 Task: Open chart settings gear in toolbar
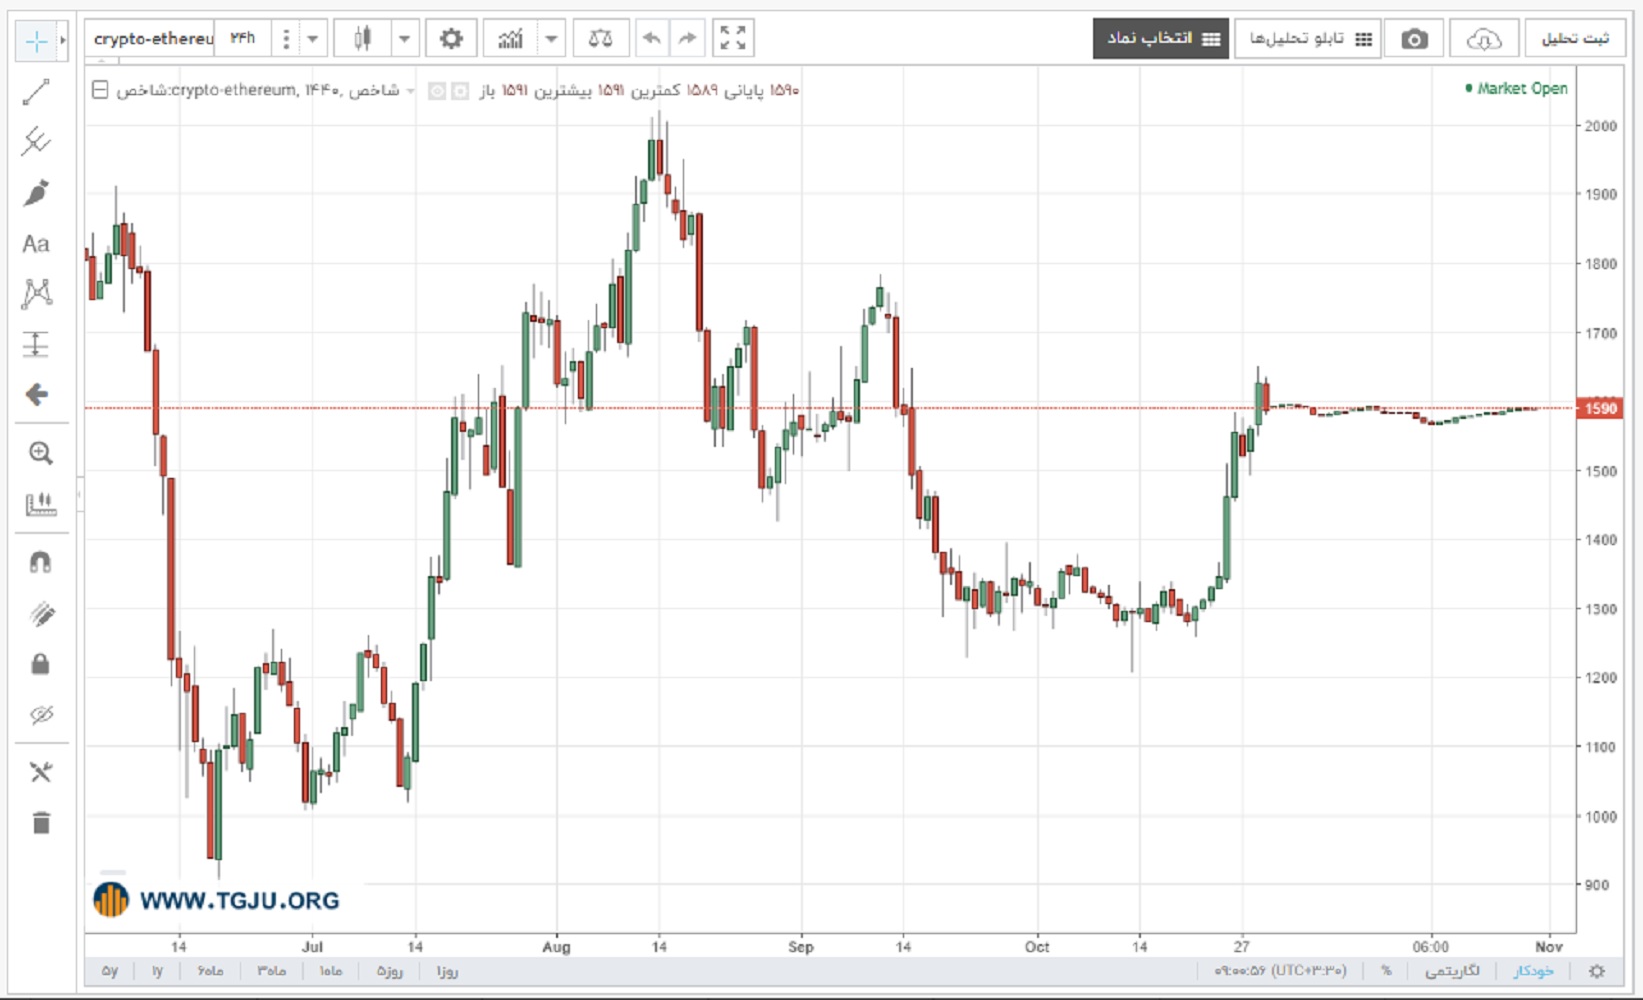coord(451,39)
